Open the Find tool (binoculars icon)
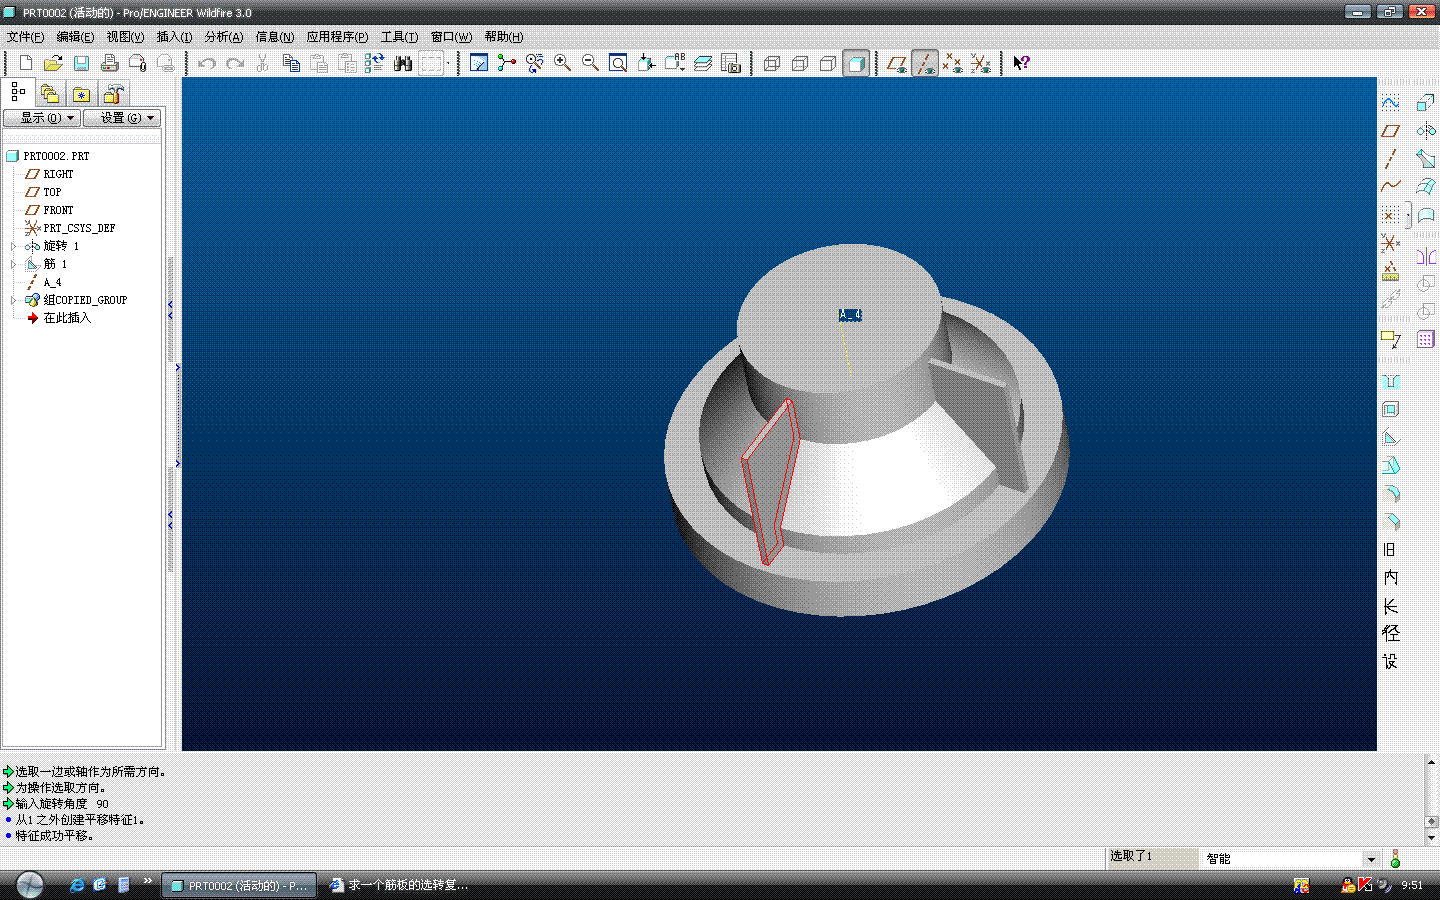Image resolution: width=1440 pixels, height=900 pixels. [x=403, y=63]
